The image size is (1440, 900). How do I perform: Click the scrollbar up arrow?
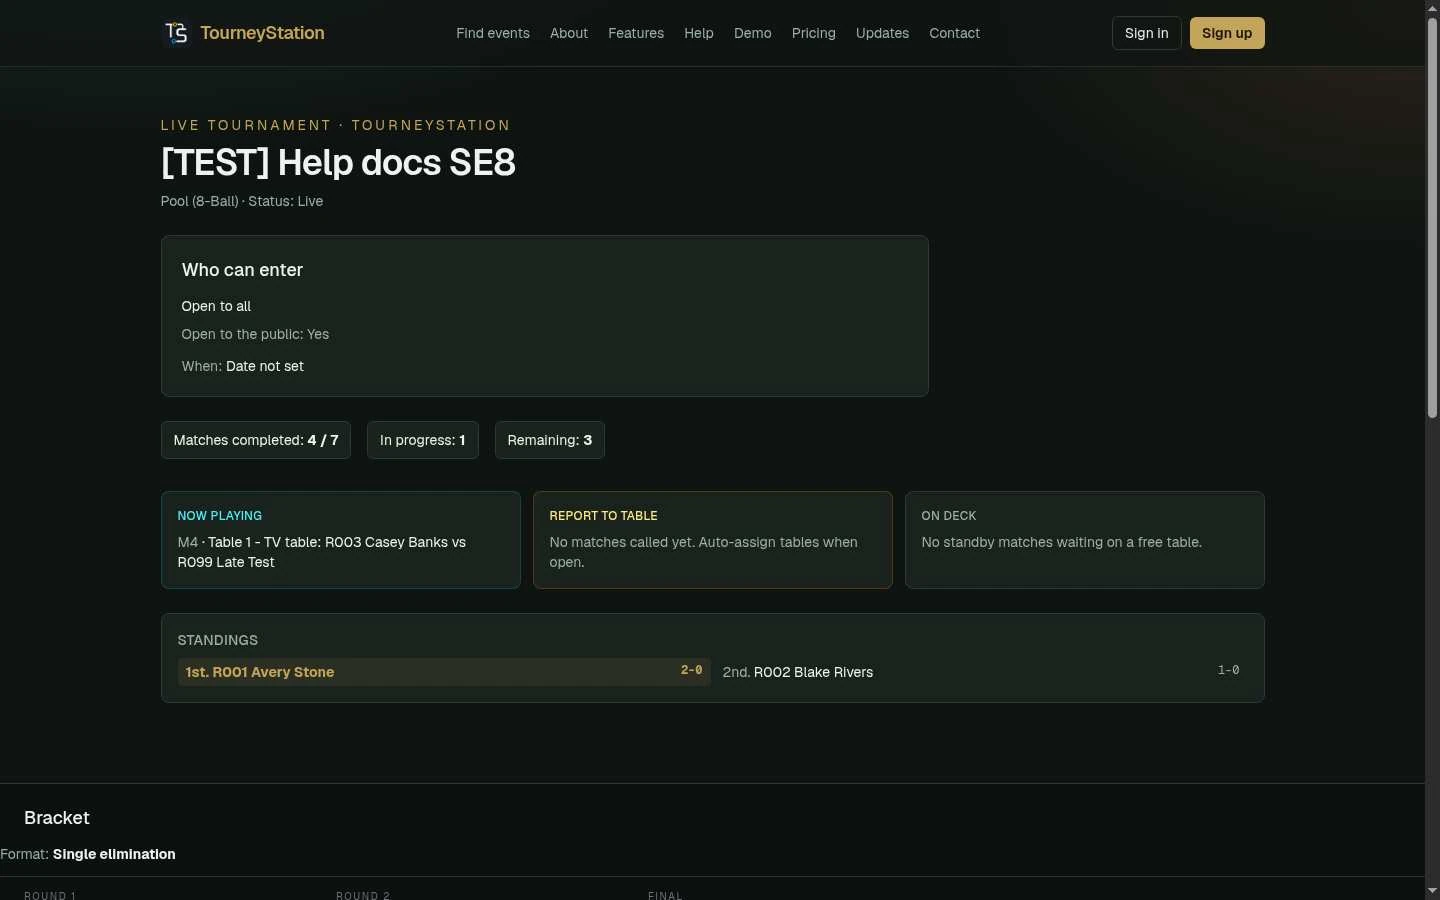tap(1432, 8)
